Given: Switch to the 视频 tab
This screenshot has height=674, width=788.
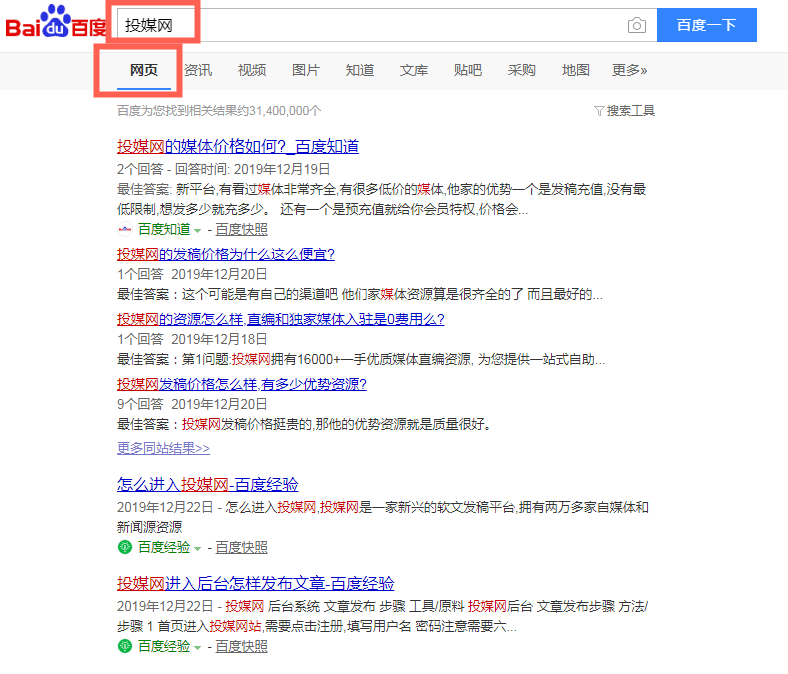Looking at the screenshot, I should [252, 70].
